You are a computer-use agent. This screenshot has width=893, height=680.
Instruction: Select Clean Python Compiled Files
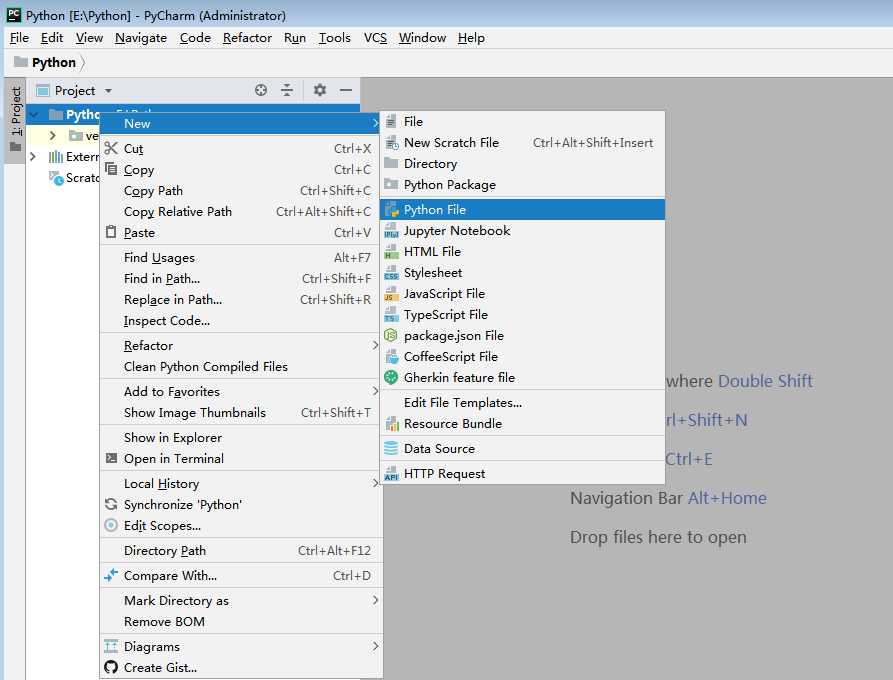click(240, 366)
